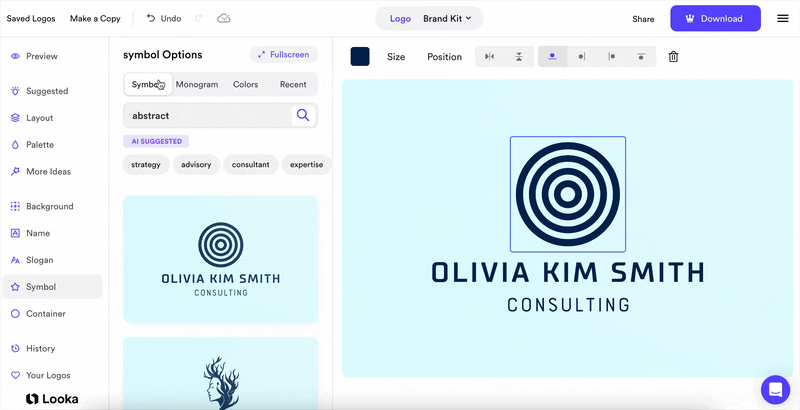Set symbol position right of text

[x=611, y=57]
